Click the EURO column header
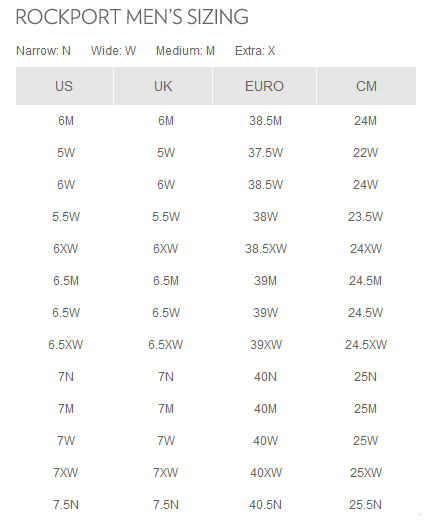Image resolution: width=439 pixels, height=530 pixels. click(x=264, y=86)
